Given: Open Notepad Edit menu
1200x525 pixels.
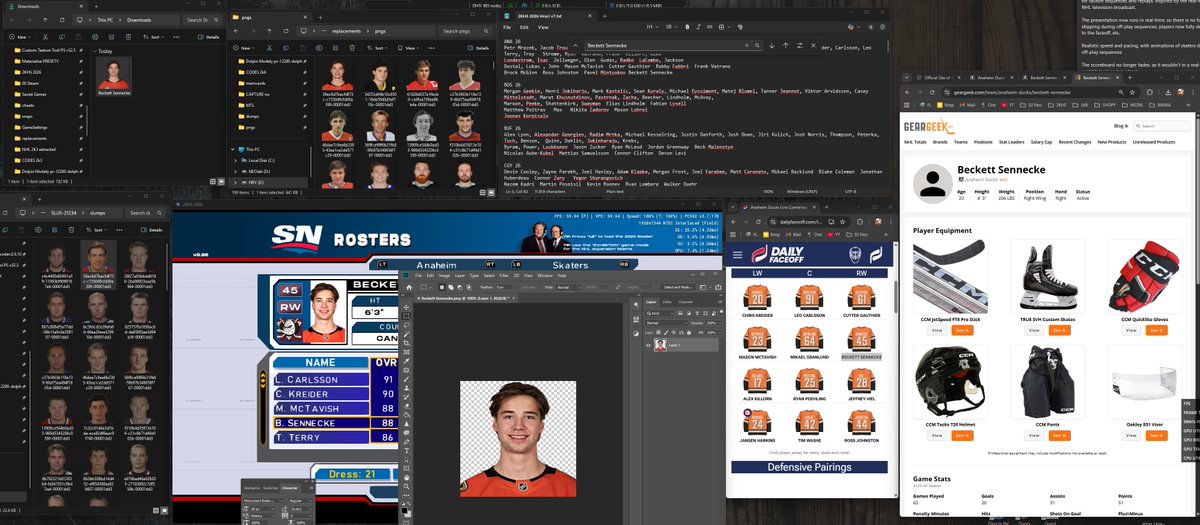Looking at the screenshot, I should tap(524, 27).
